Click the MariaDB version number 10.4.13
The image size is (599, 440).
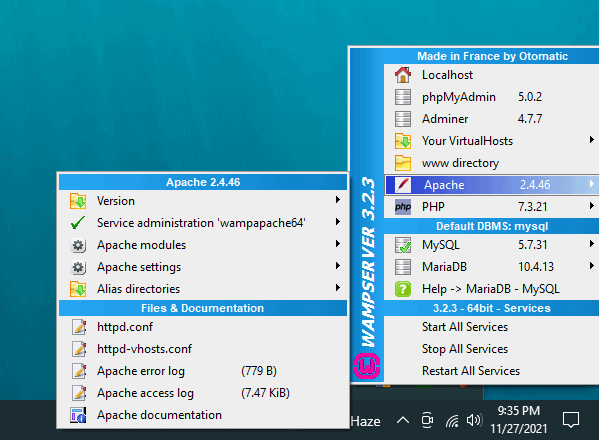tap(536, 267)
